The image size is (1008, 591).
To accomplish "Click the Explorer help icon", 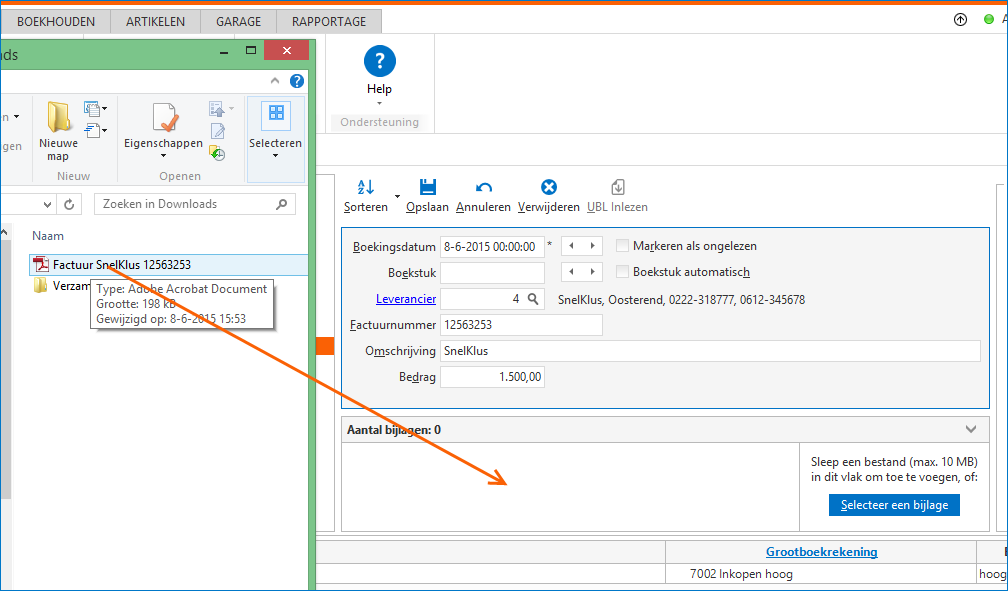I will pos(296,81).
